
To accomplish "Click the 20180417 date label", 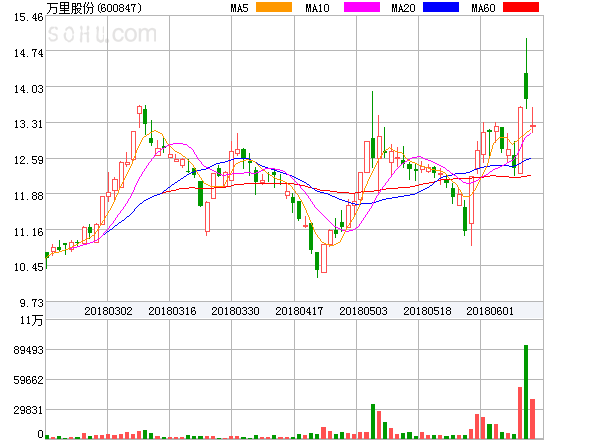I will (299, 311).
